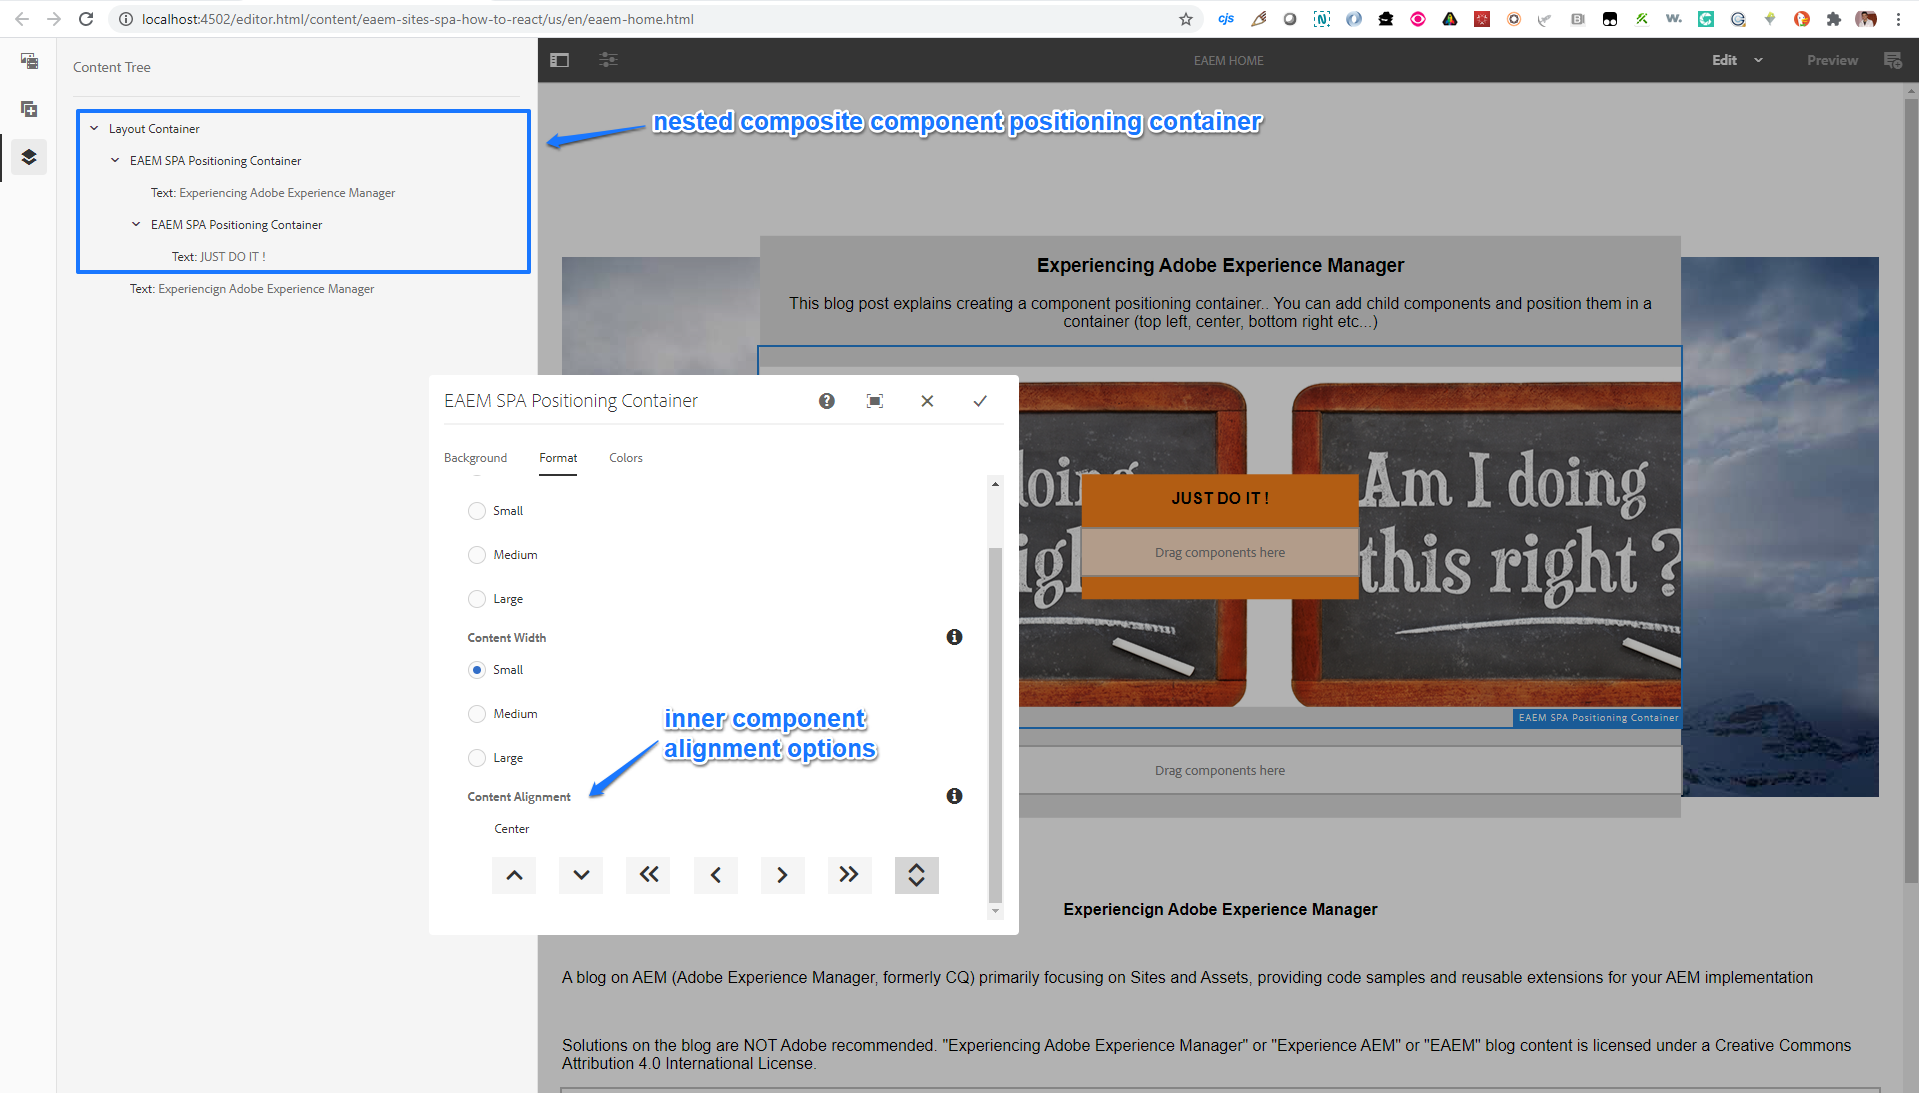Collapse the Layout Container tree node
The width and height of the screenshot is (1919, 1093).
[94, 128]
